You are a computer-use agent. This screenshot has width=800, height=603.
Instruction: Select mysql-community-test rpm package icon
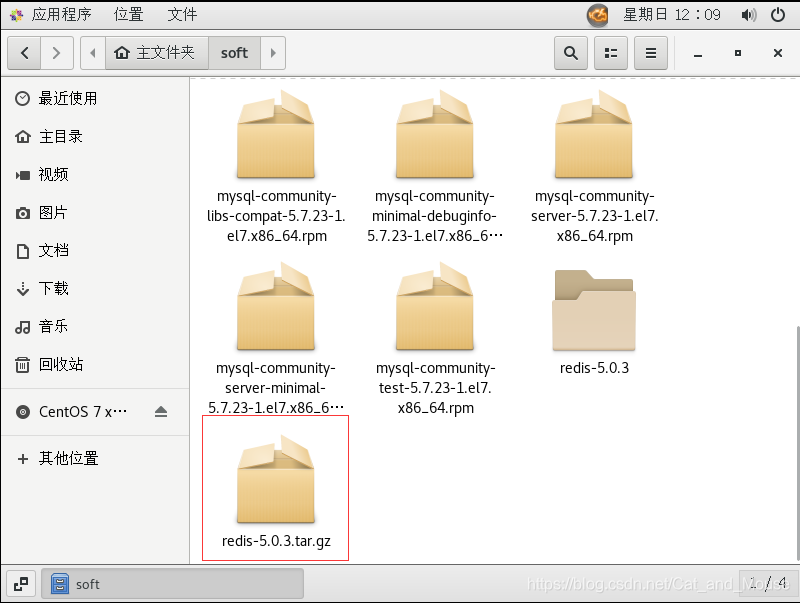point(435,307)
